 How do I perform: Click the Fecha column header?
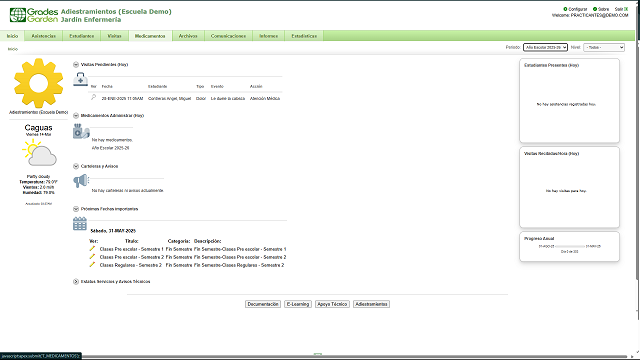(x=107, y=87)
